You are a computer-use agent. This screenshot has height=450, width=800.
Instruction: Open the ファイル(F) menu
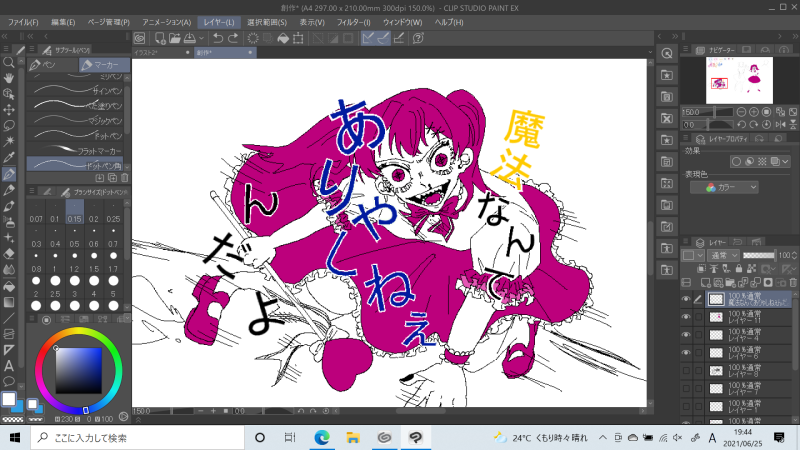click(23, 22)
